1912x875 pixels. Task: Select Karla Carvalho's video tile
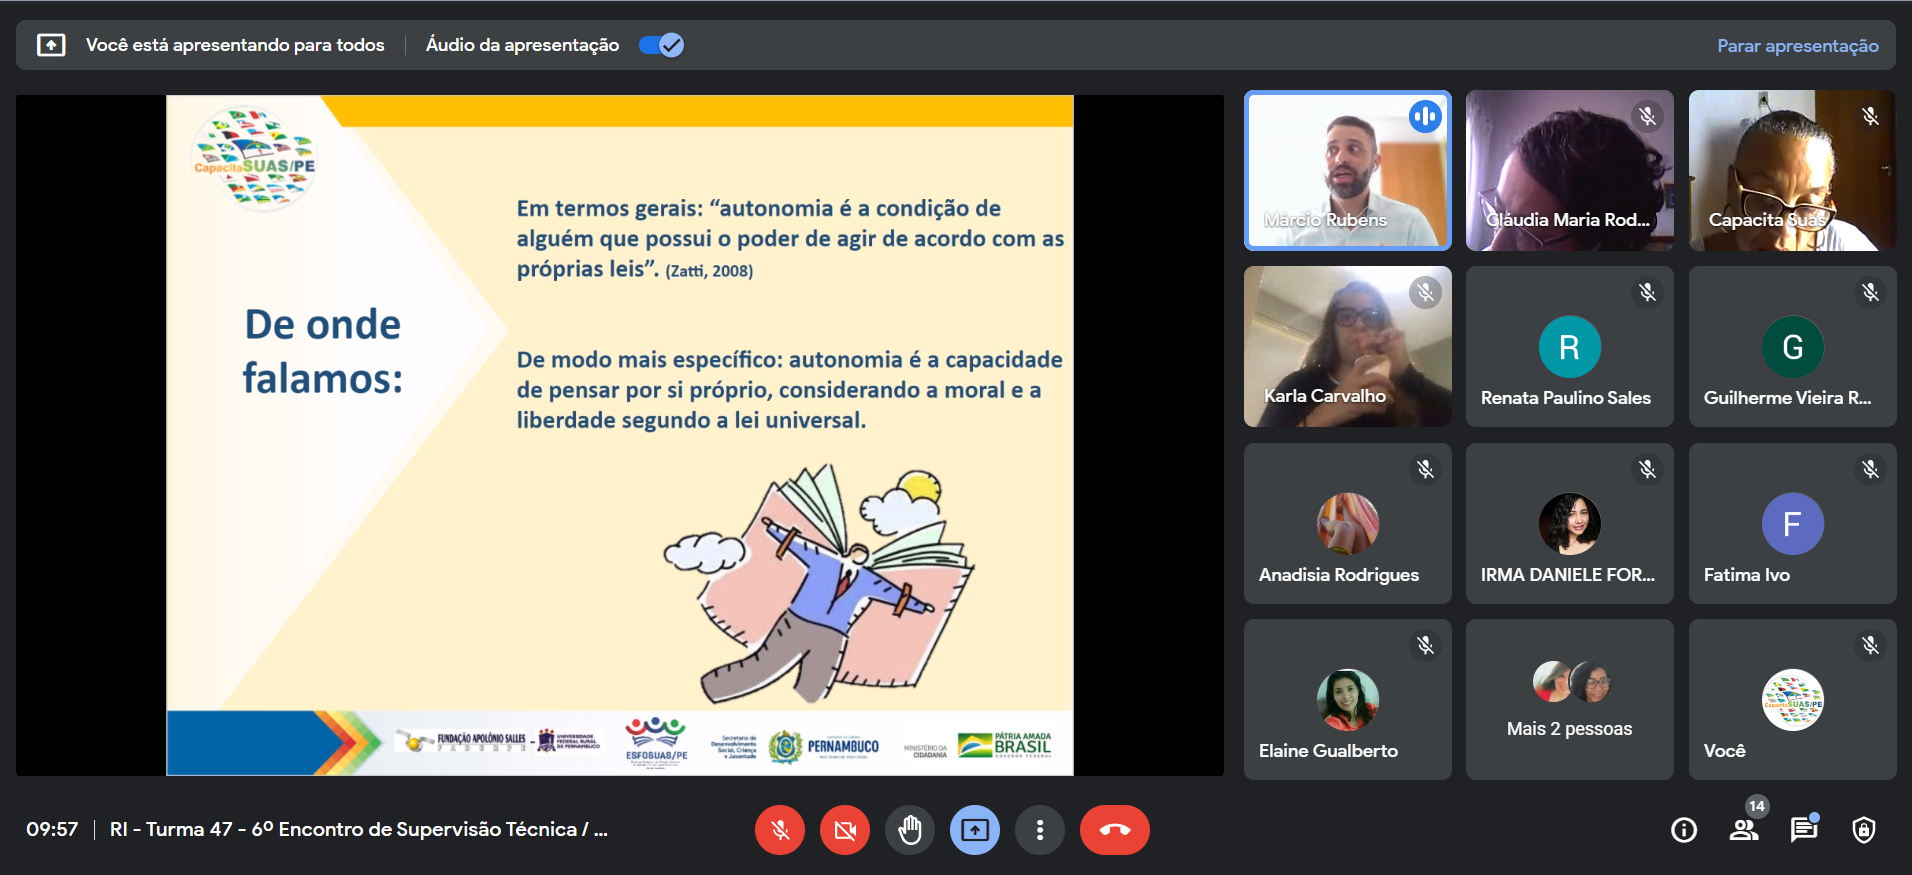pyautogui.click(x=1347, y=346)
